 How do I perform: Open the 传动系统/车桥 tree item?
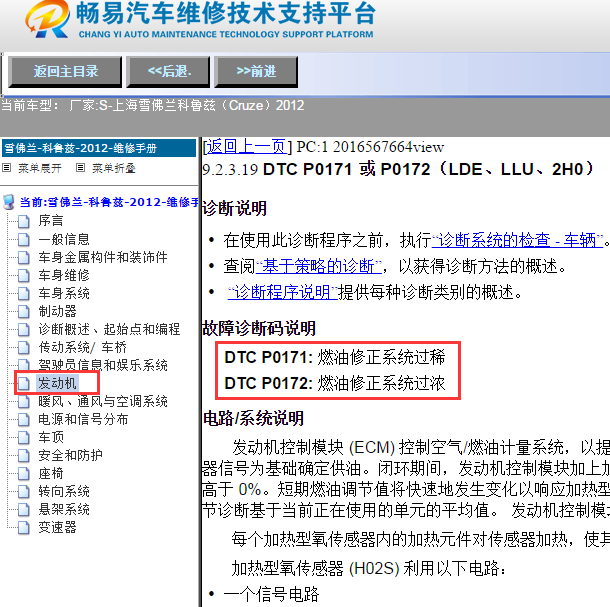click(x=82, y=347)
